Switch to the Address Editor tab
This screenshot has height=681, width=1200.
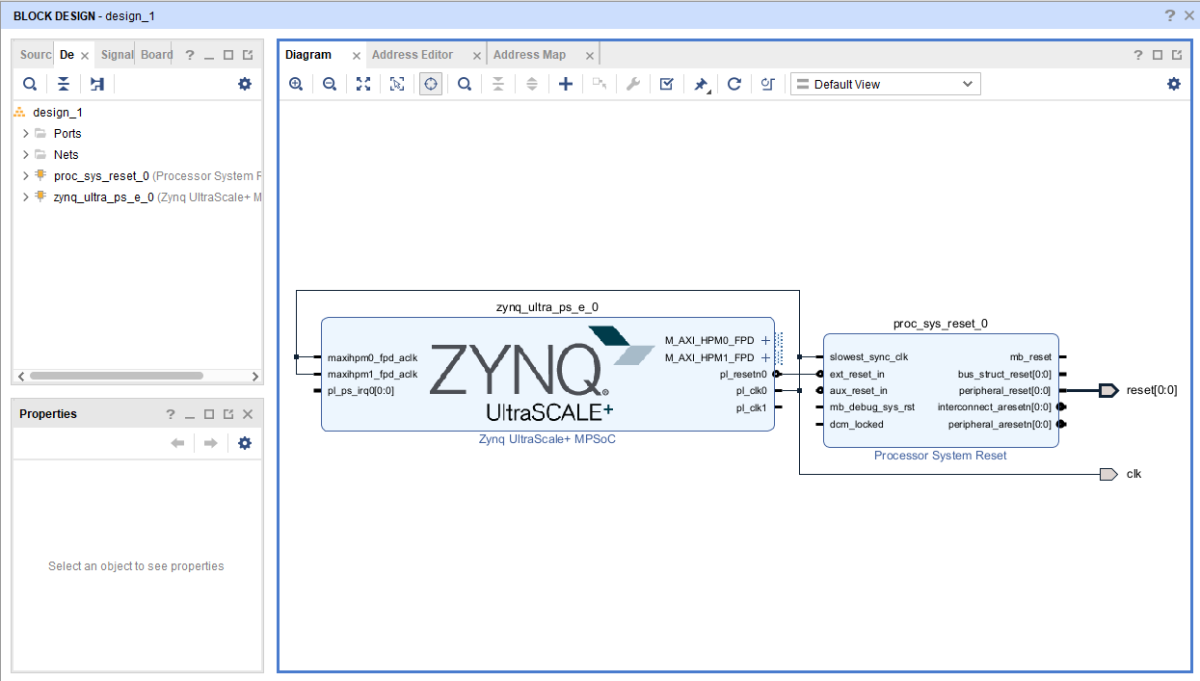(412, 55)
